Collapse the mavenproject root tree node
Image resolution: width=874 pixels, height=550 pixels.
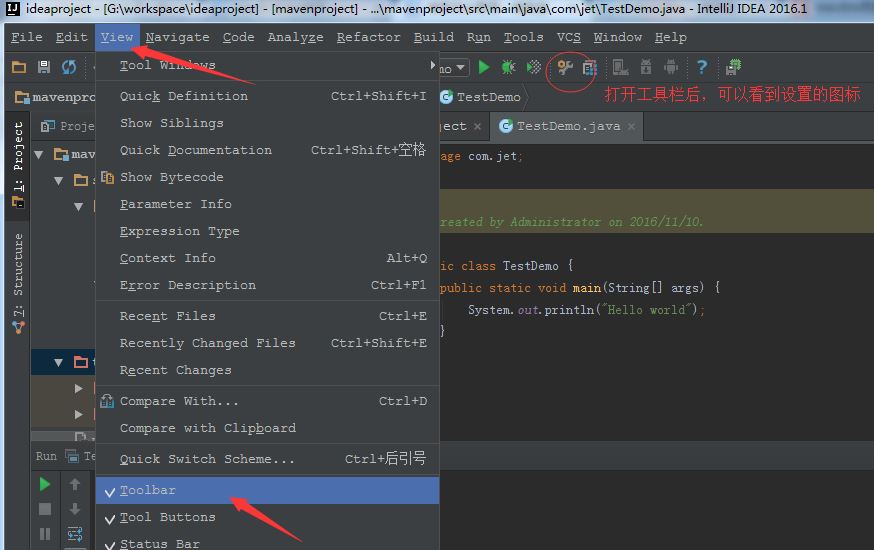pos(38,154)
